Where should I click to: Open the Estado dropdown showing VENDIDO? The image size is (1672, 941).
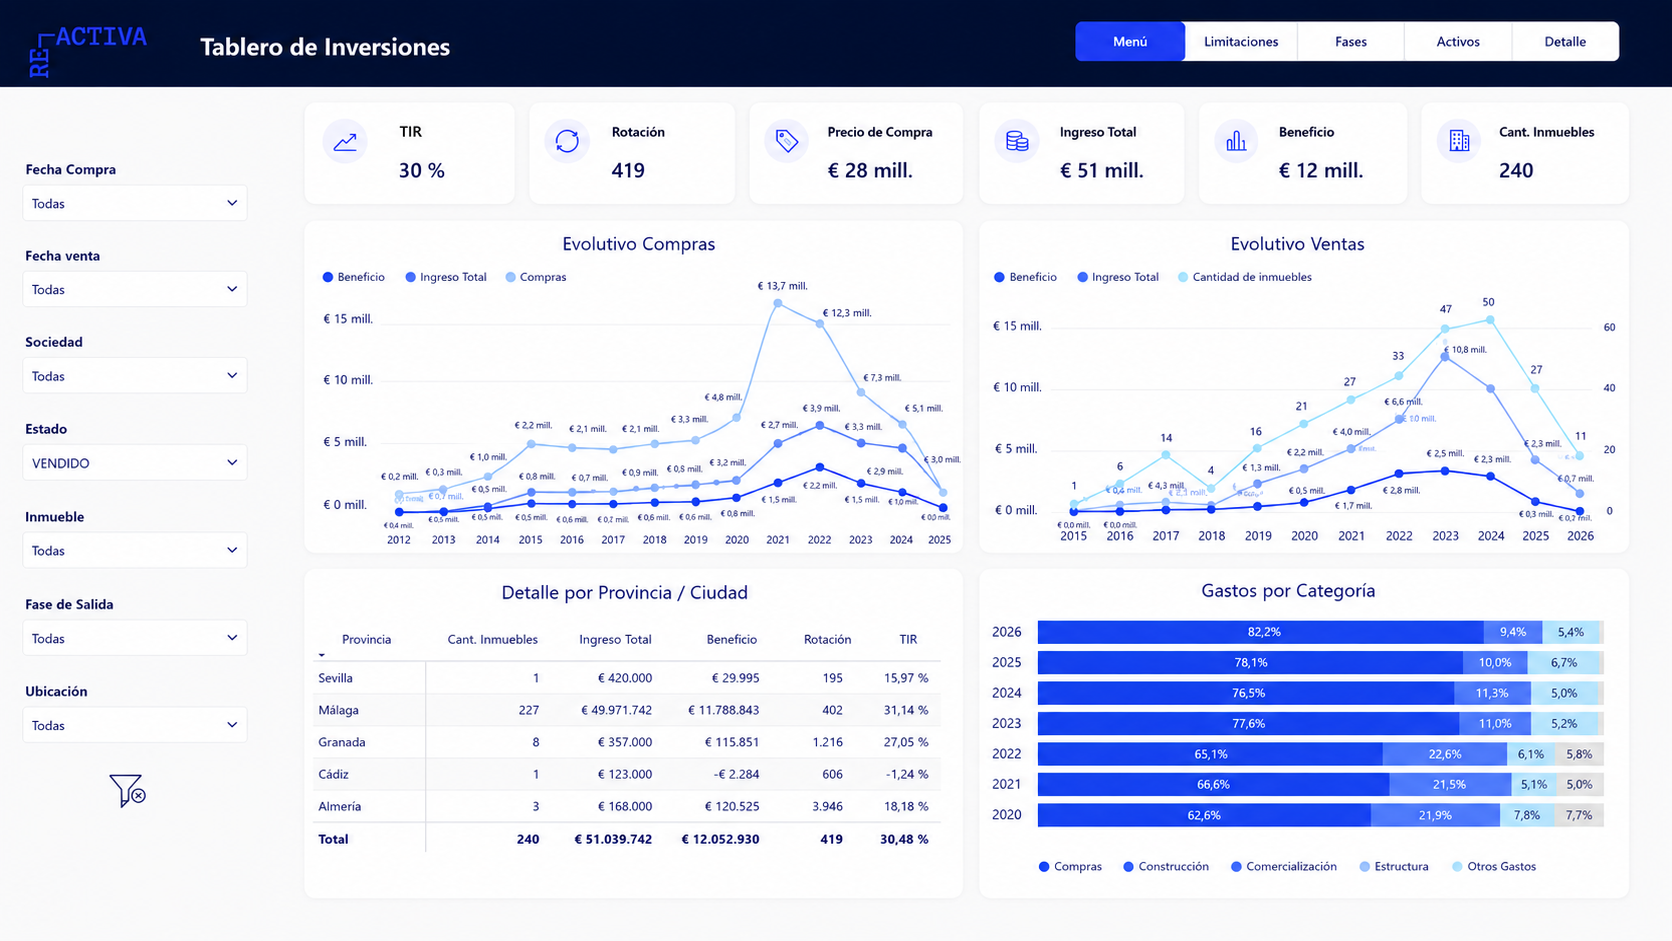[x=135, y=463]
